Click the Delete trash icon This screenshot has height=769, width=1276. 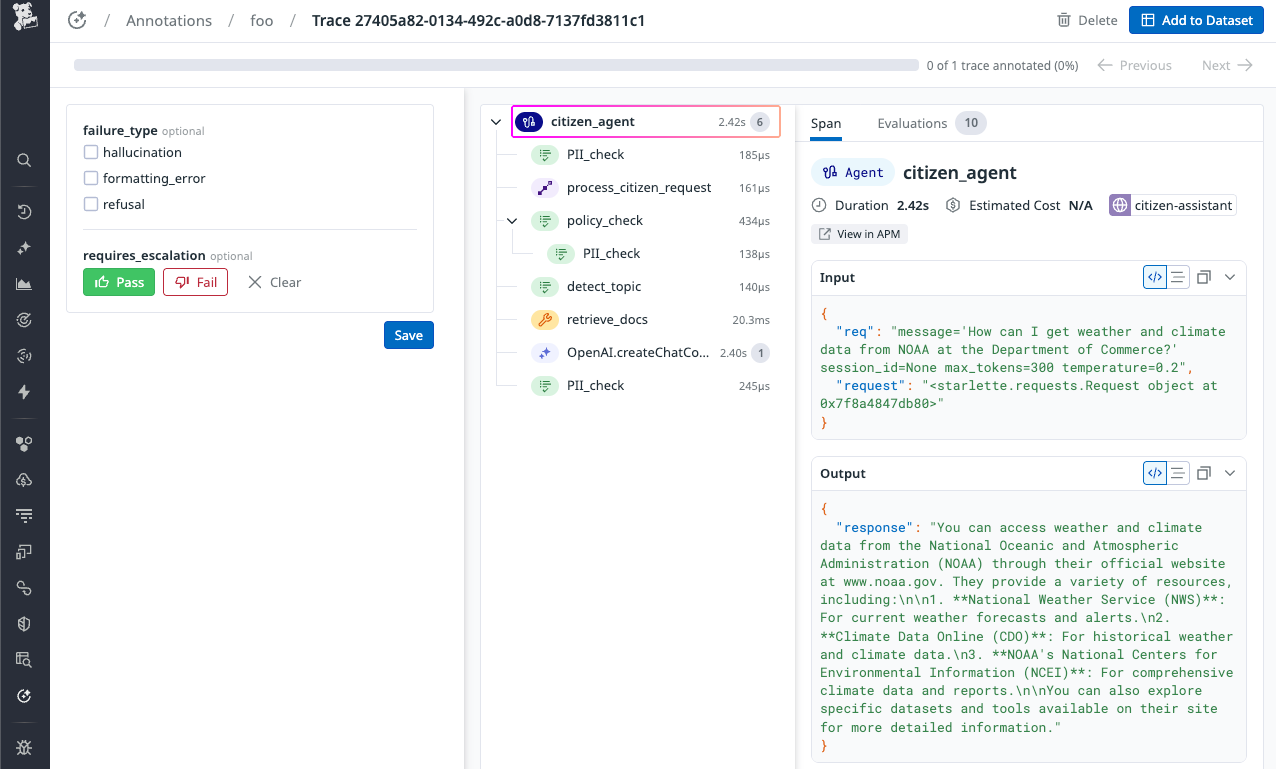click(1065, 20)
